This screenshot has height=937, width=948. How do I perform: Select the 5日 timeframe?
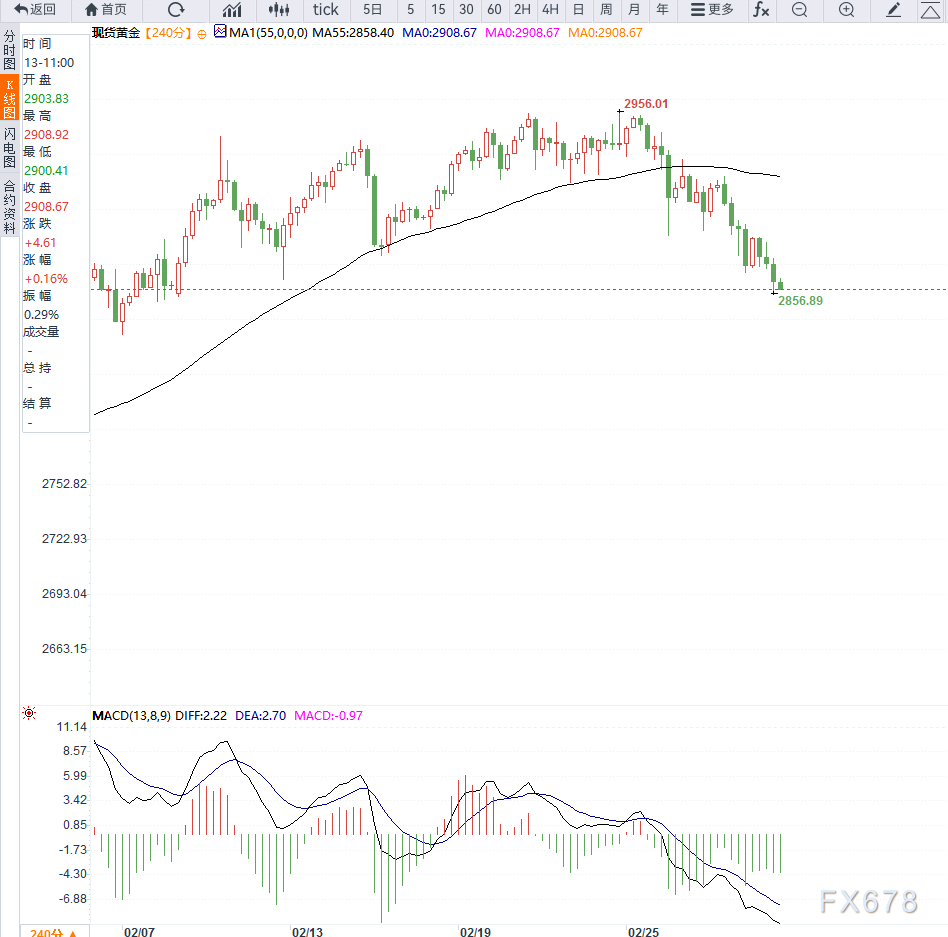(372, 10)
